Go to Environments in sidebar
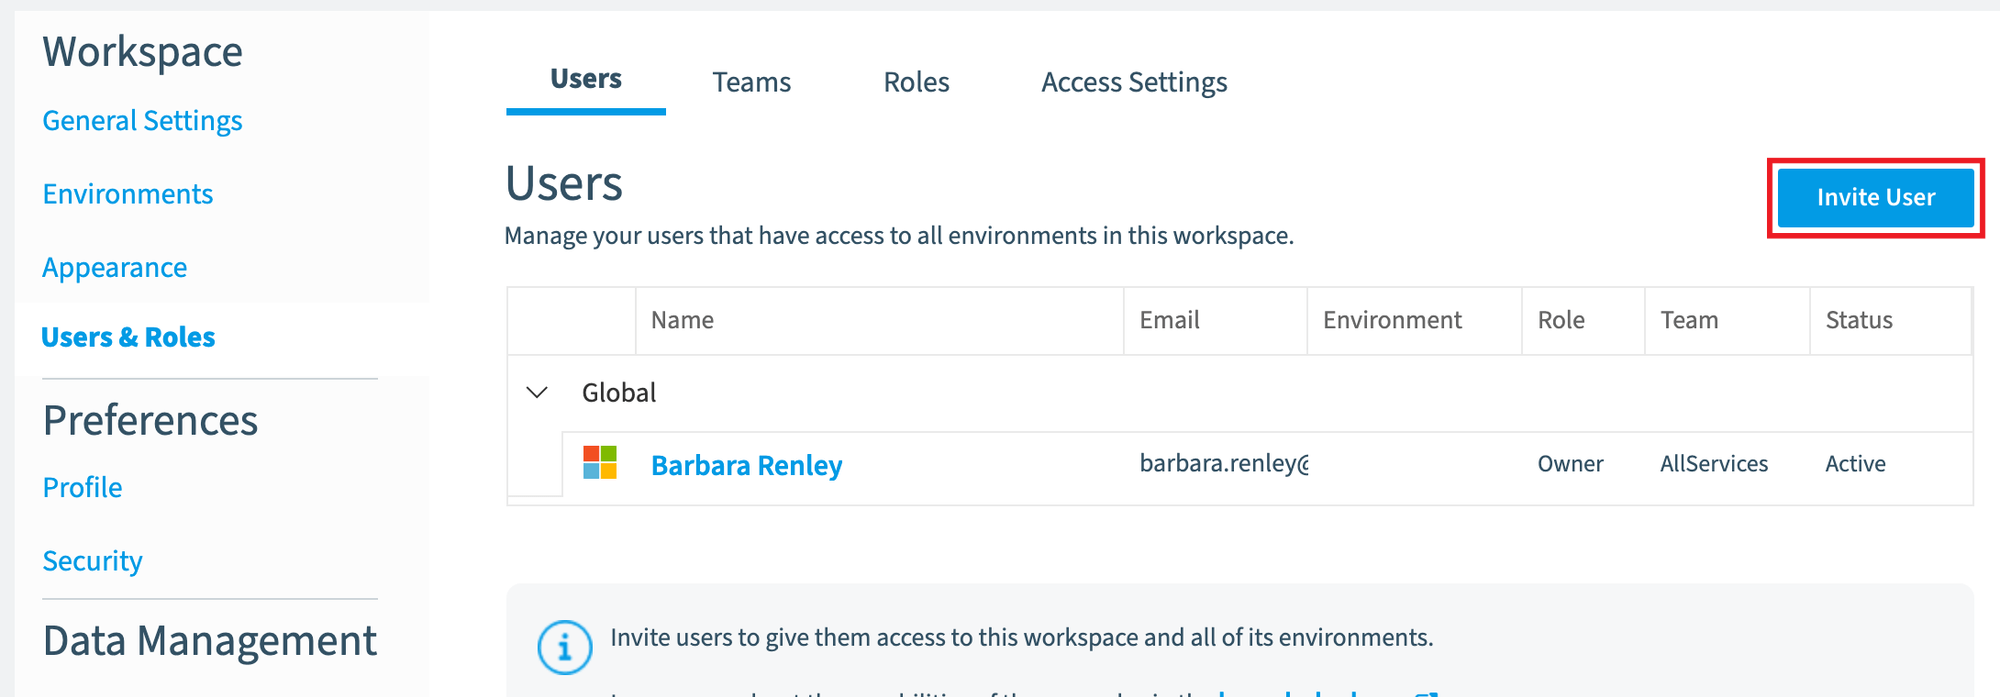This screenshot has height=697, width=2000. pos(128,194)
